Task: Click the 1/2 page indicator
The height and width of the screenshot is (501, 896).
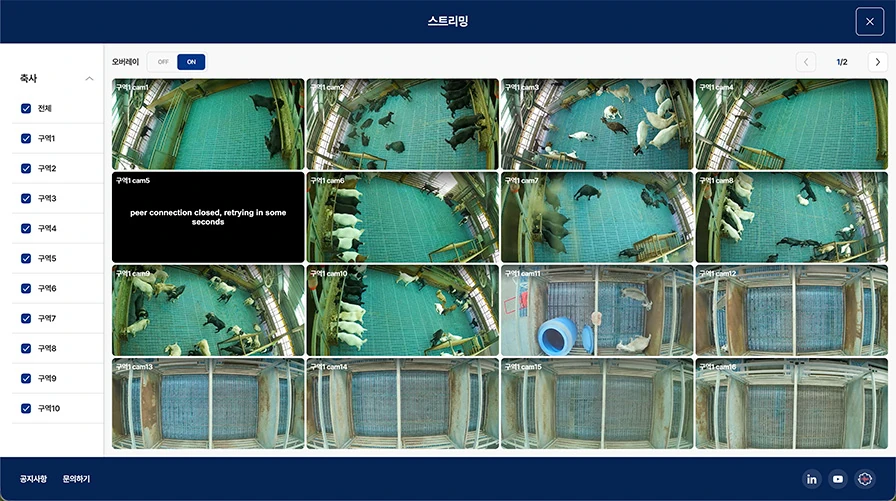Action: tap(842, 62)
